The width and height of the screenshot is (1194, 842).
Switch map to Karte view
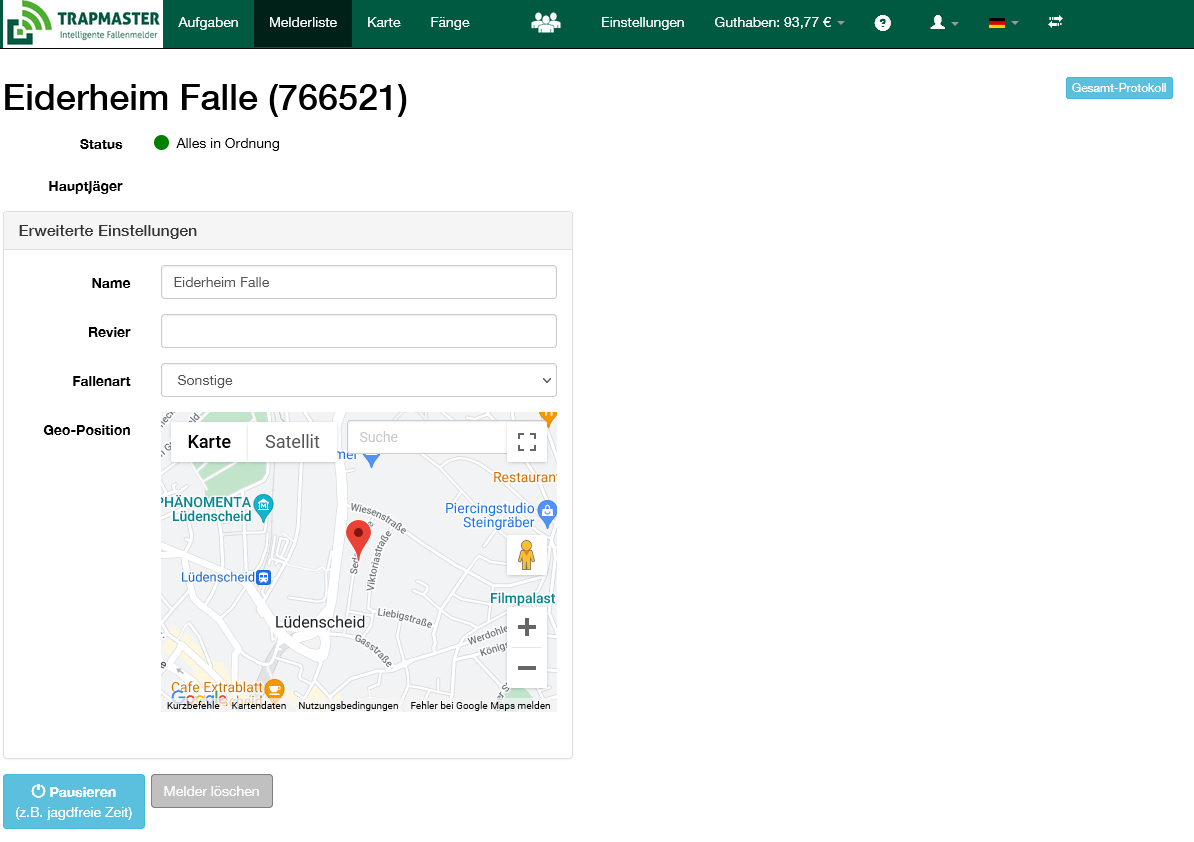coord(209,442)
